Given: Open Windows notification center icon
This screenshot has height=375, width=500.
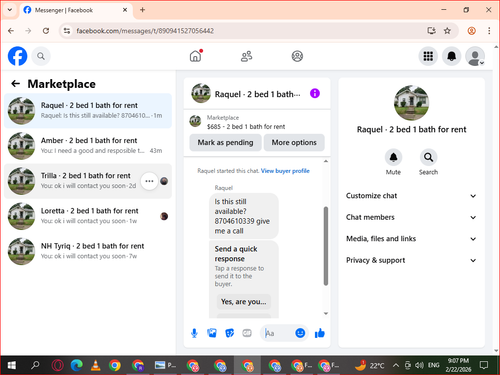Looking at the screenshot, I should tap(484, 365).
